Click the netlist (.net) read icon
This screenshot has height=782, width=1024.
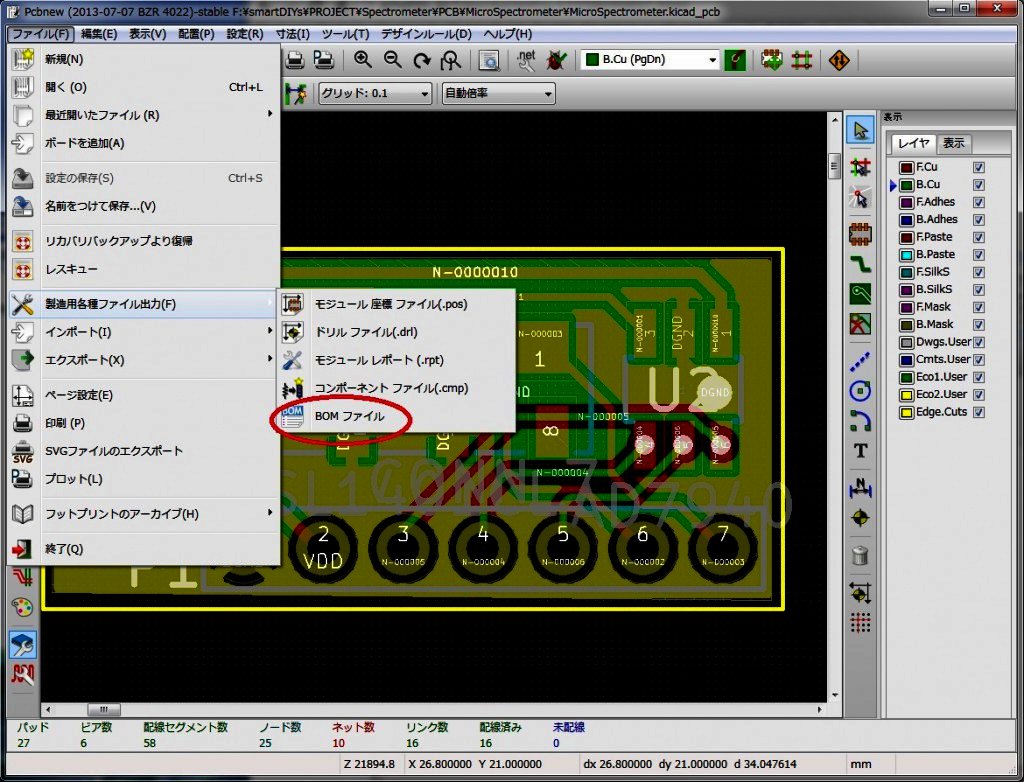pos(525,60)
